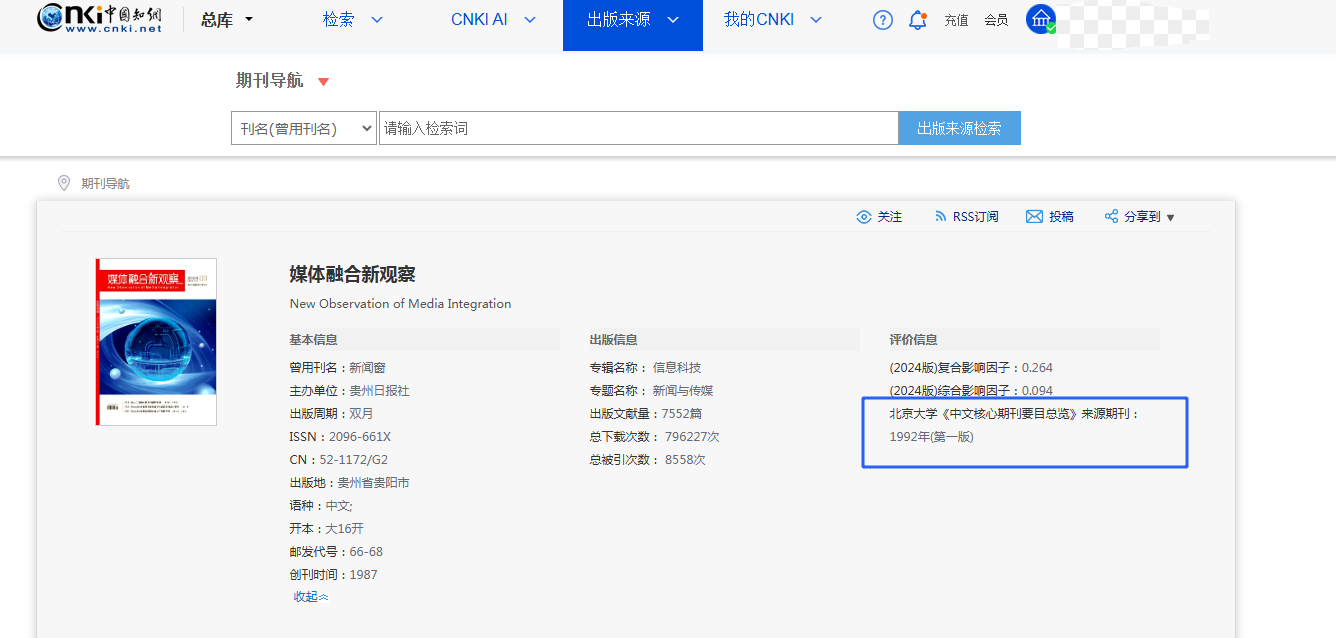
Task: Click the location pin breadcrumb icon
Action: pos(64,183)
